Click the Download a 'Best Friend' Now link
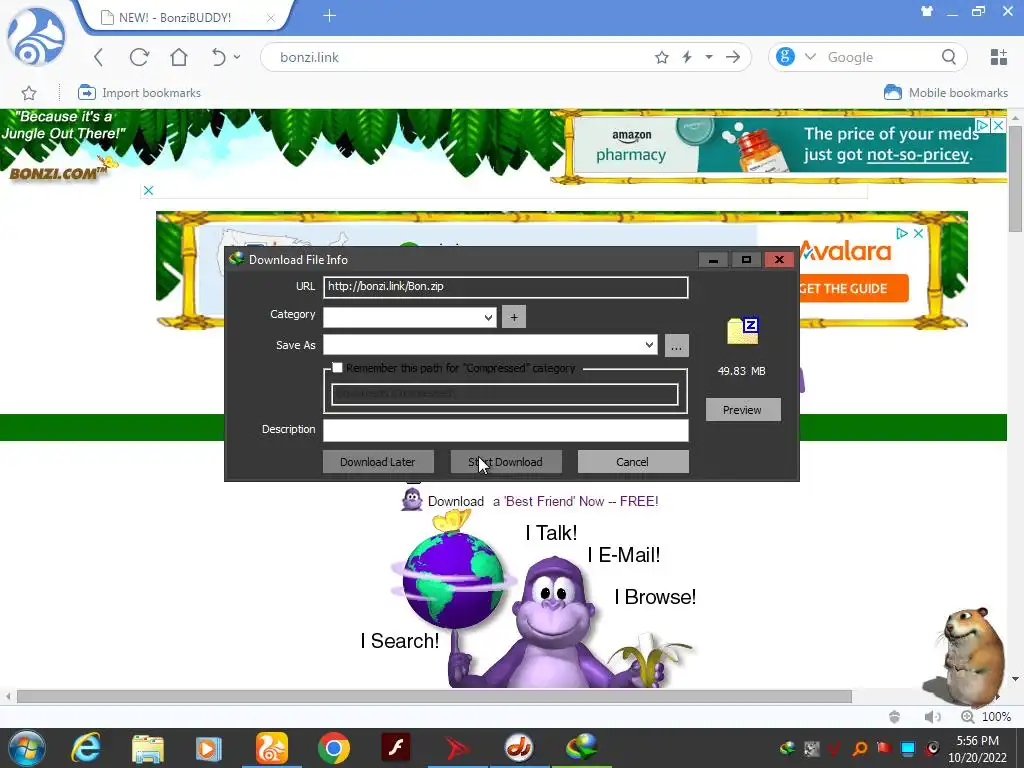 pyautogui.click(x=543, y=502)
